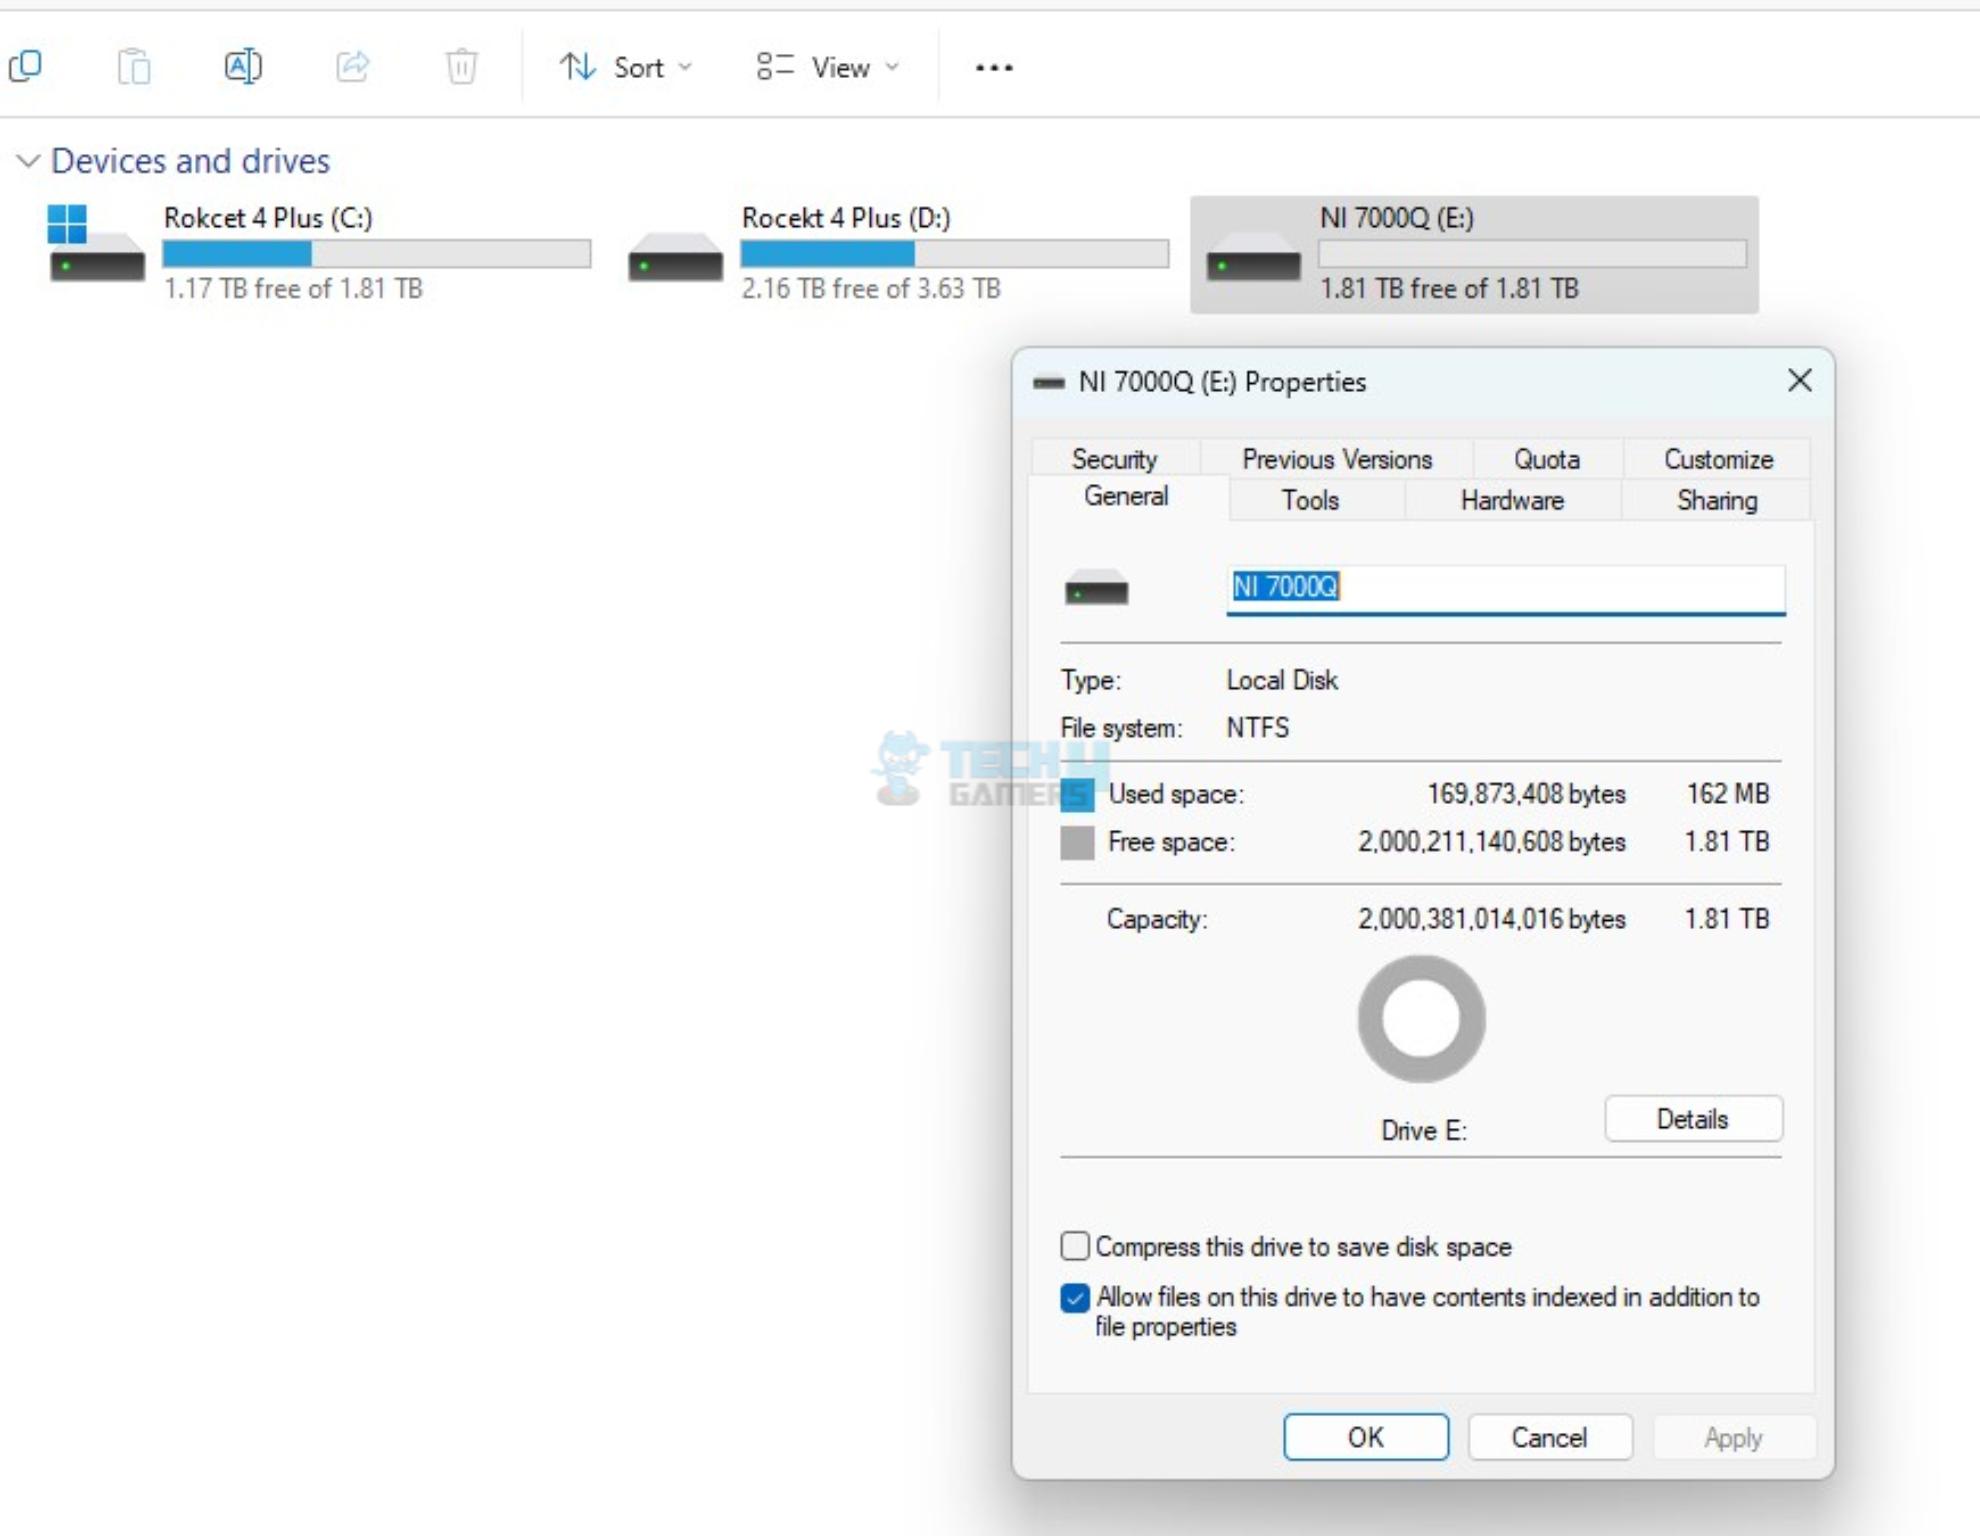Switch to the Tools tab
Viewport: 1980px width, 1536px height.
pos(1310,500)
